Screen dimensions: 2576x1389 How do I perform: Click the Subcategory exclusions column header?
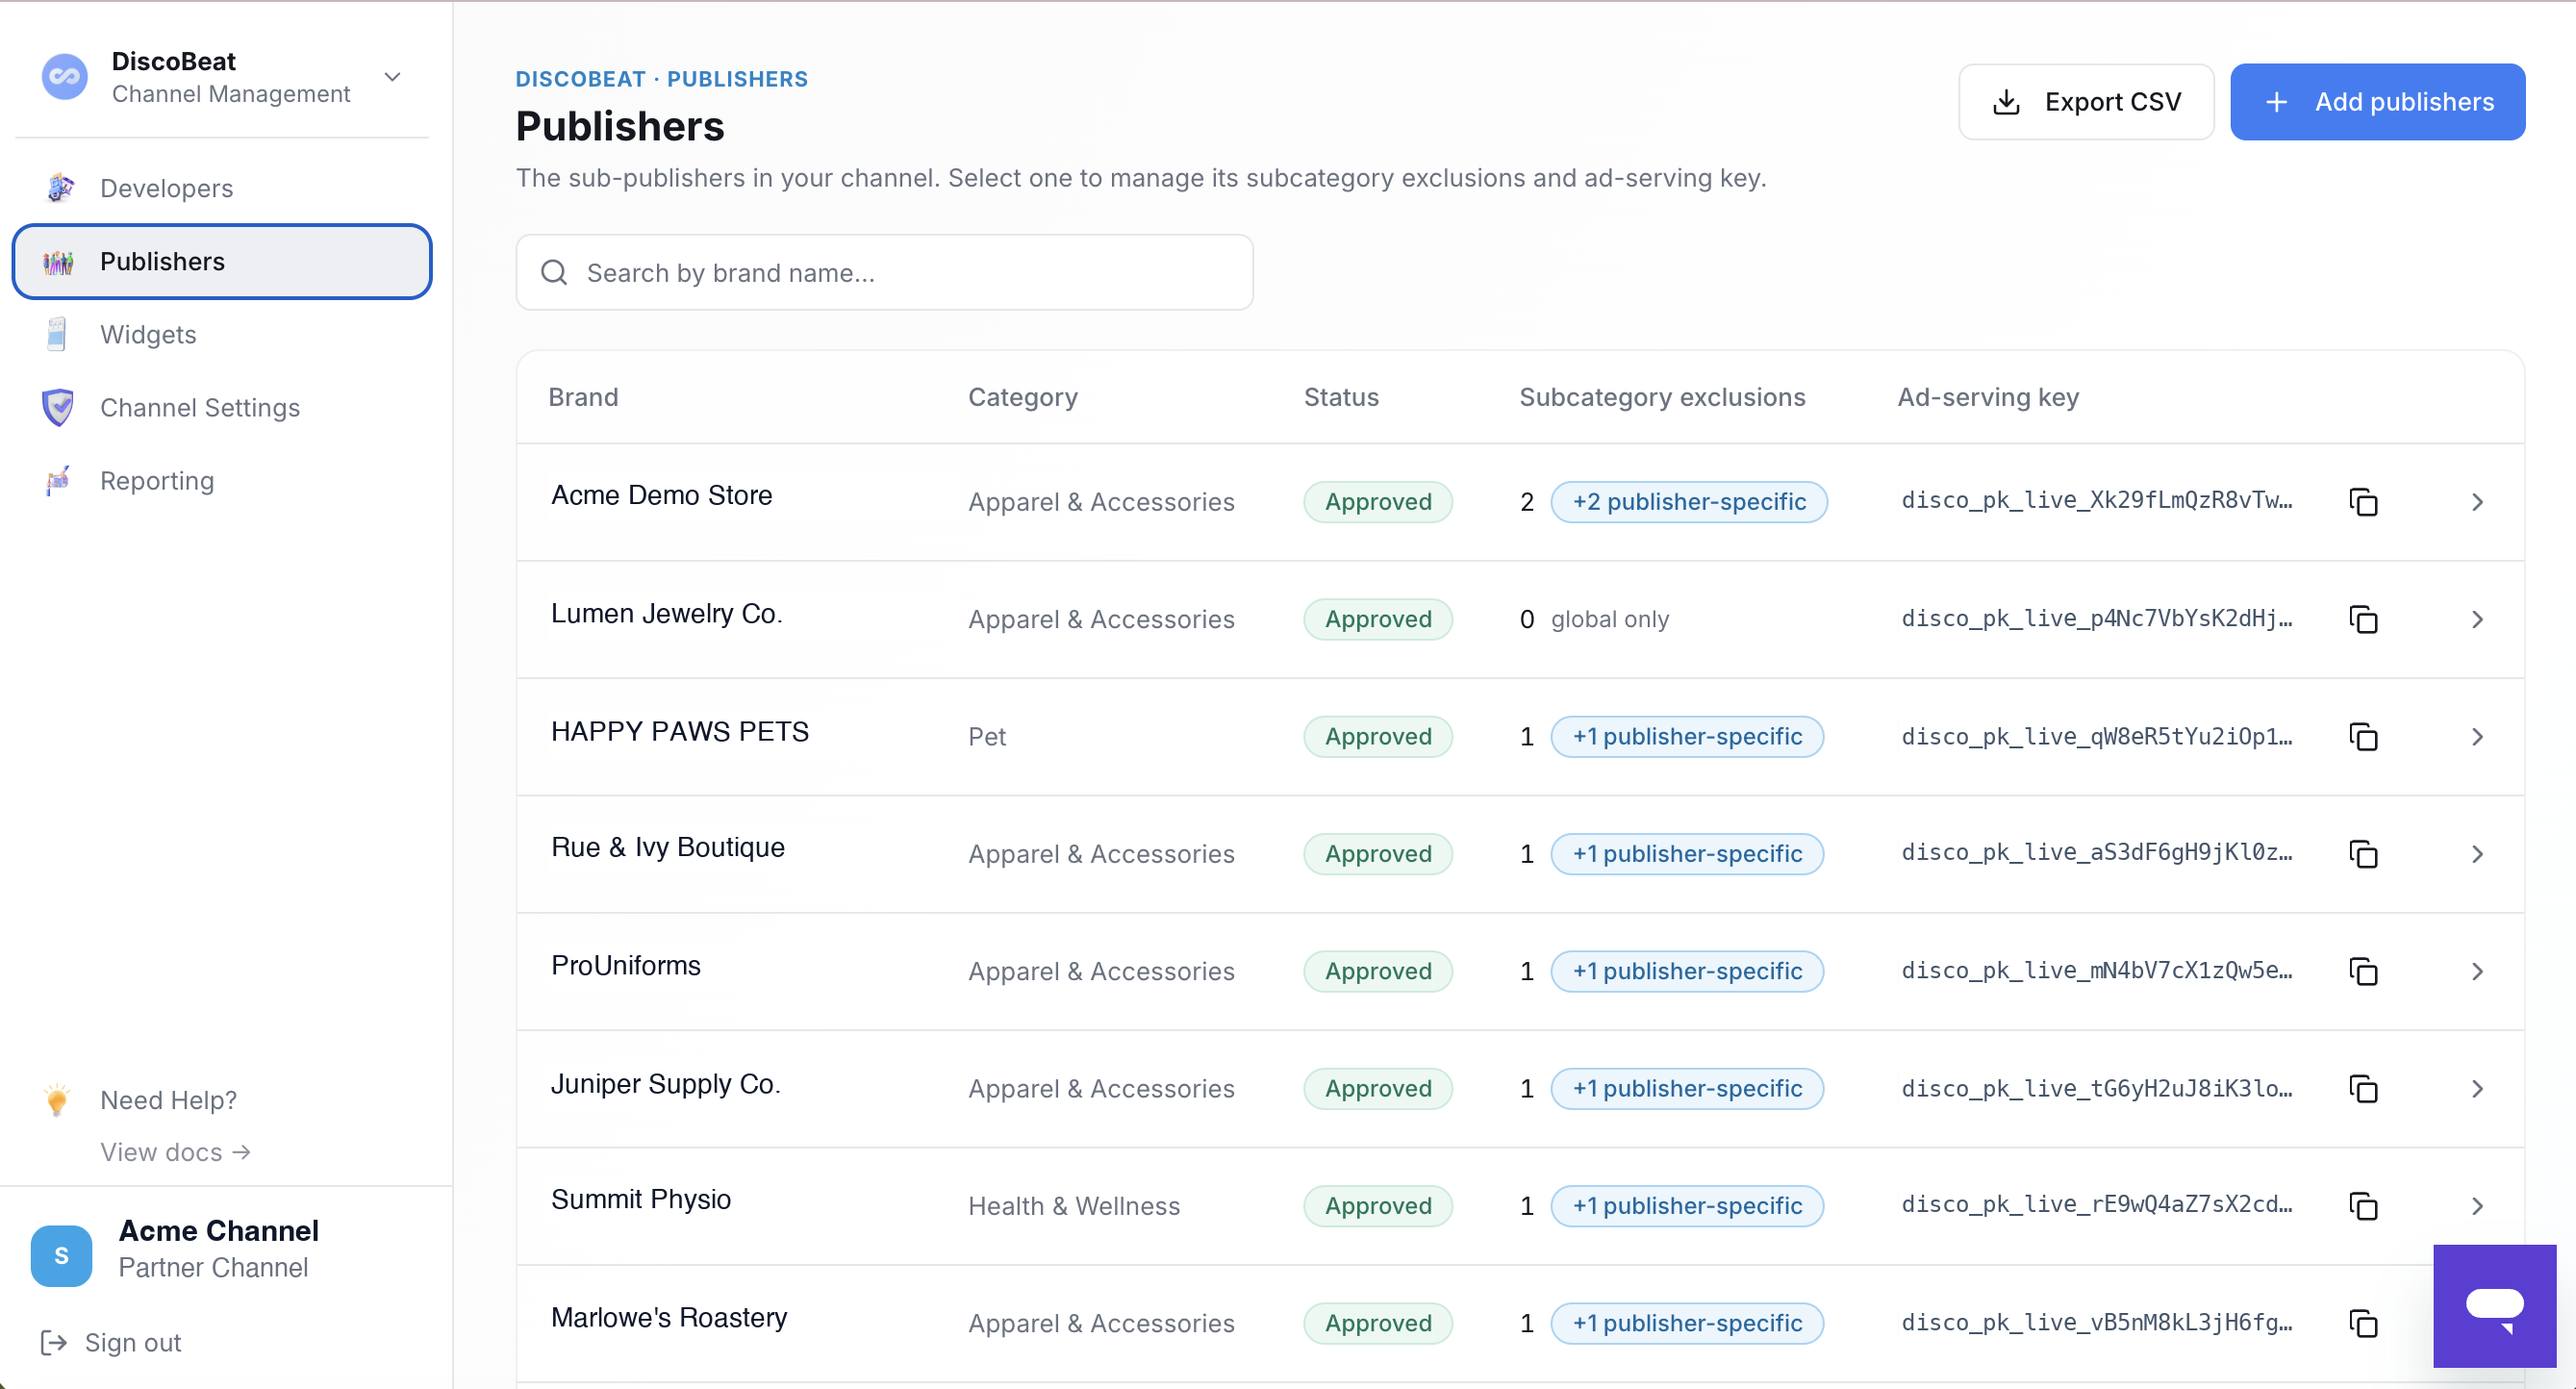[x=1662, y=397]
